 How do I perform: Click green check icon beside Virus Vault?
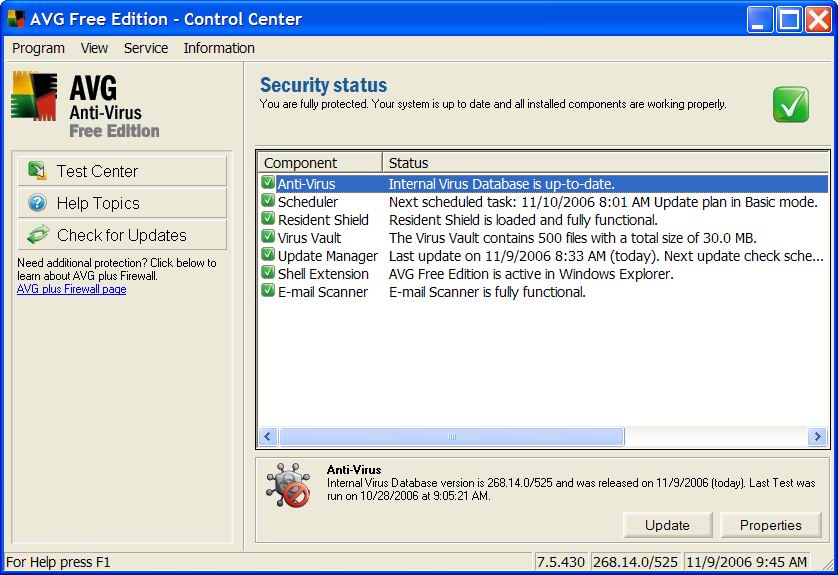[x=268, y=237]
